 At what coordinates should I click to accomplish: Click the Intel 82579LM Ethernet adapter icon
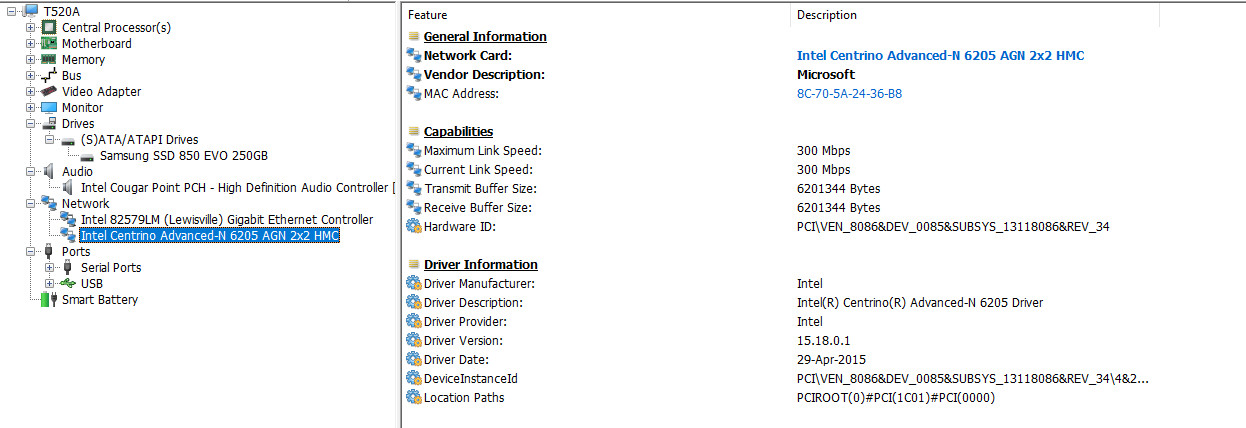click(x=68, y=219)
